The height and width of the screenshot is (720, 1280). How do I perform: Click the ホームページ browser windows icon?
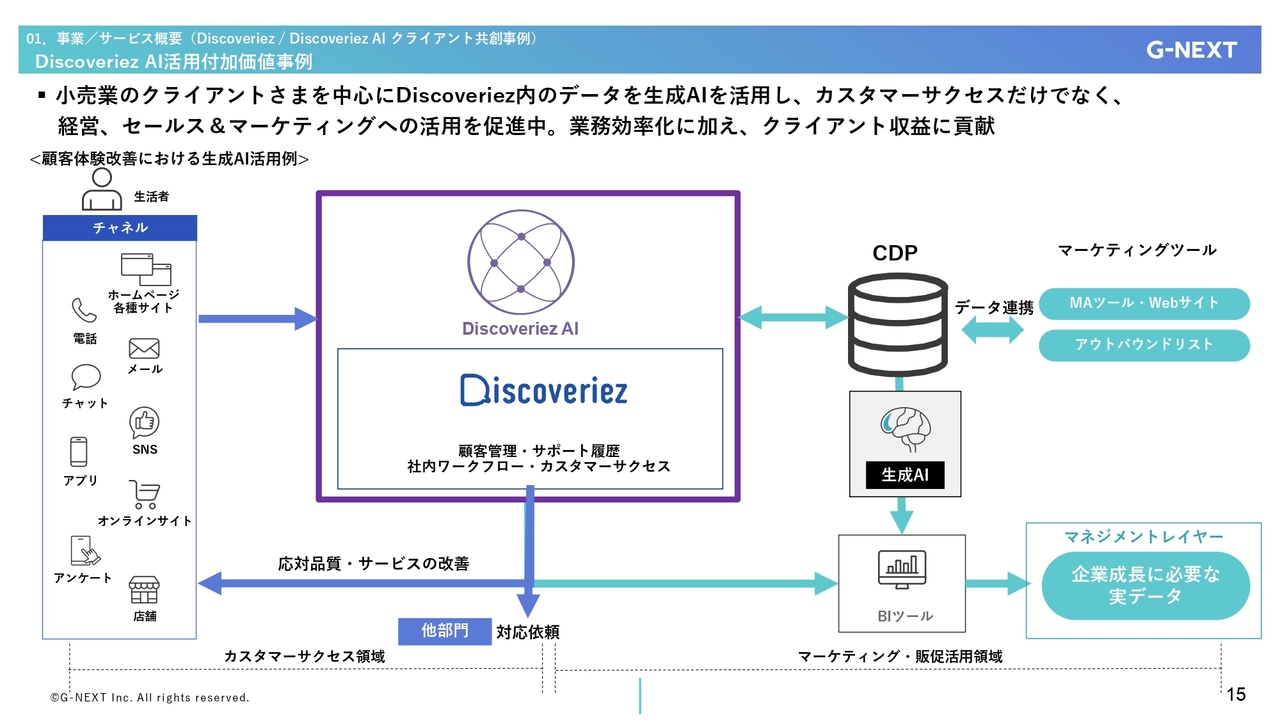coord(146,269)
